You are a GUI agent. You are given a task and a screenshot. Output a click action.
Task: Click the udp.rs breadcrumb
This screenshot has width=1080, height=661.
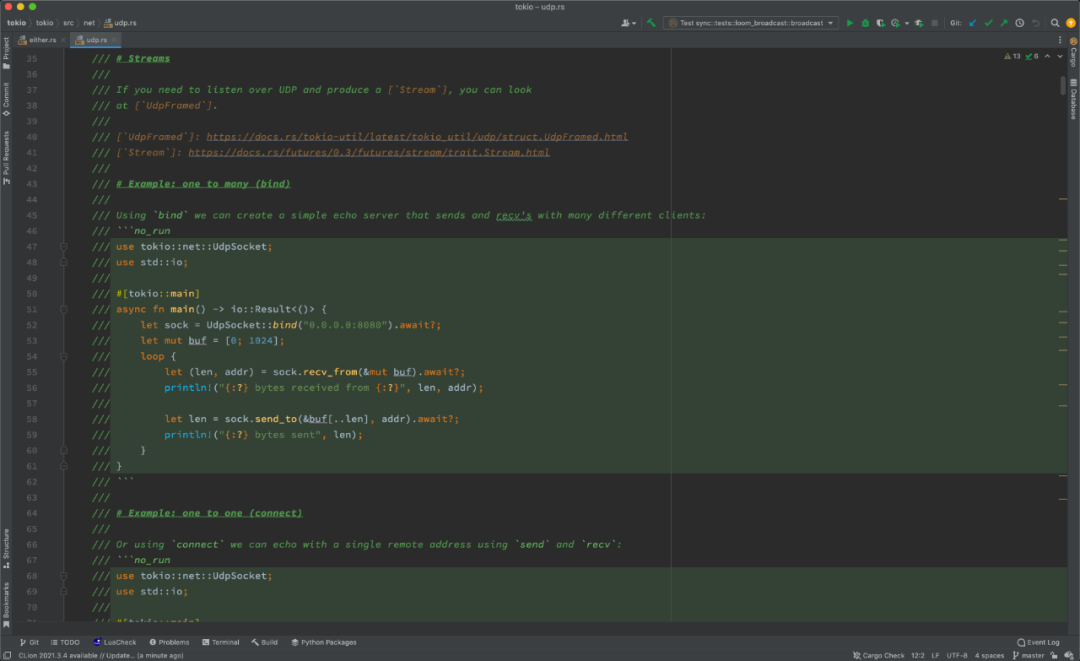[x=121, y=23]
